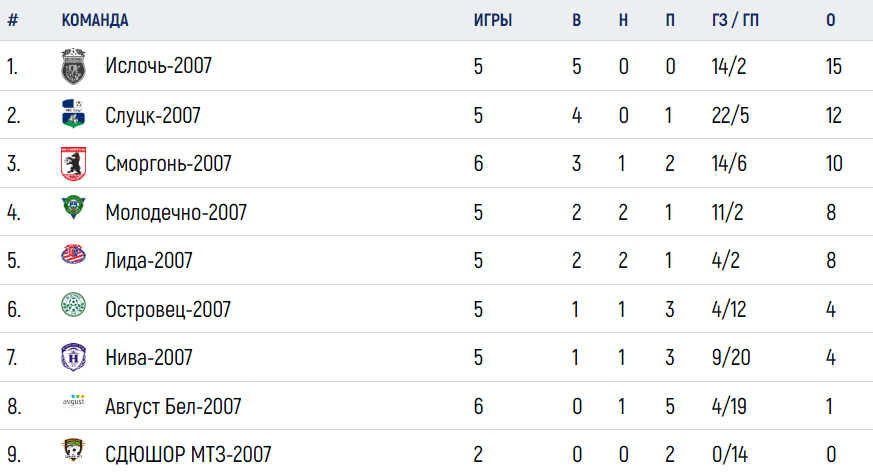Image resolution: width=873 pixels, height=475 pixels.
Task: Click the Сморгонь-2007 red bear emblem
Action: (x=73, y=163)
